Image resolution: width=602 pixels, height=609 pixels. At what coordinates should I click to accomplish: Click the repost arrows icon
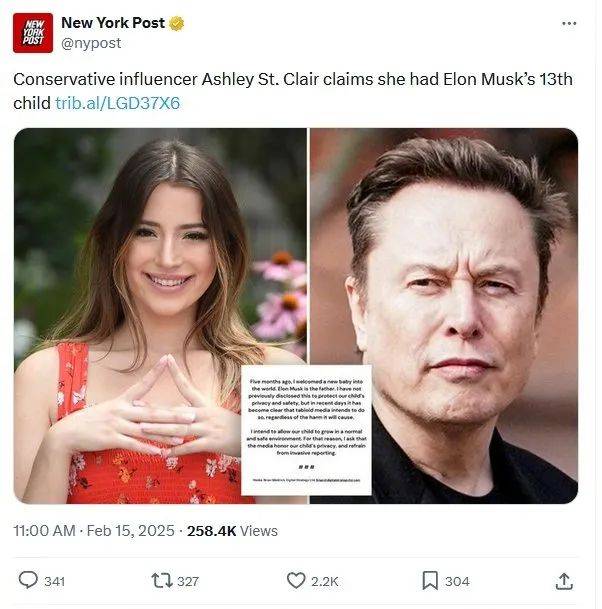[160, 580]
